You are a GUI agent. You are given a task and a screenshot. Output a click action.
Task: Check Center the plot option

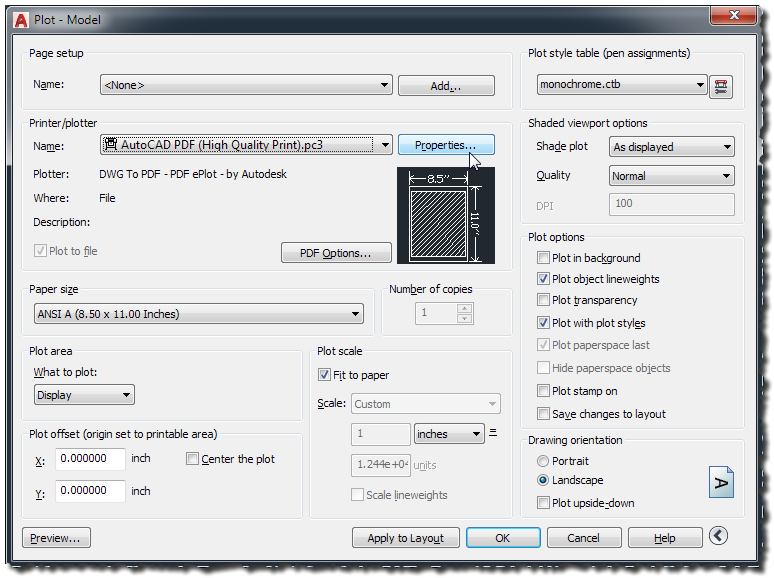coord(192,459)
